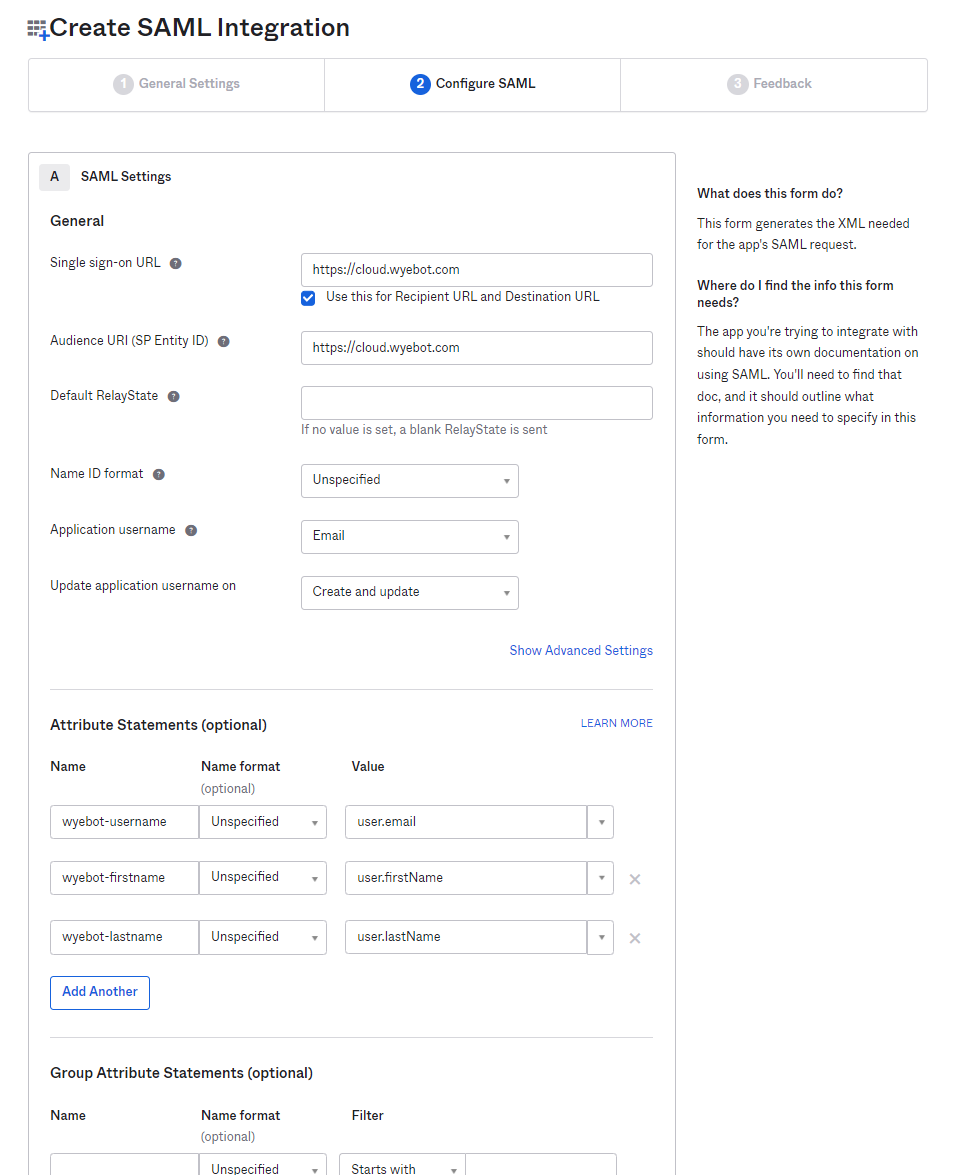This screenshot has height=1175, width=954.
Task: Edit the wyebot-firstname name field
Action: point(124,878)
